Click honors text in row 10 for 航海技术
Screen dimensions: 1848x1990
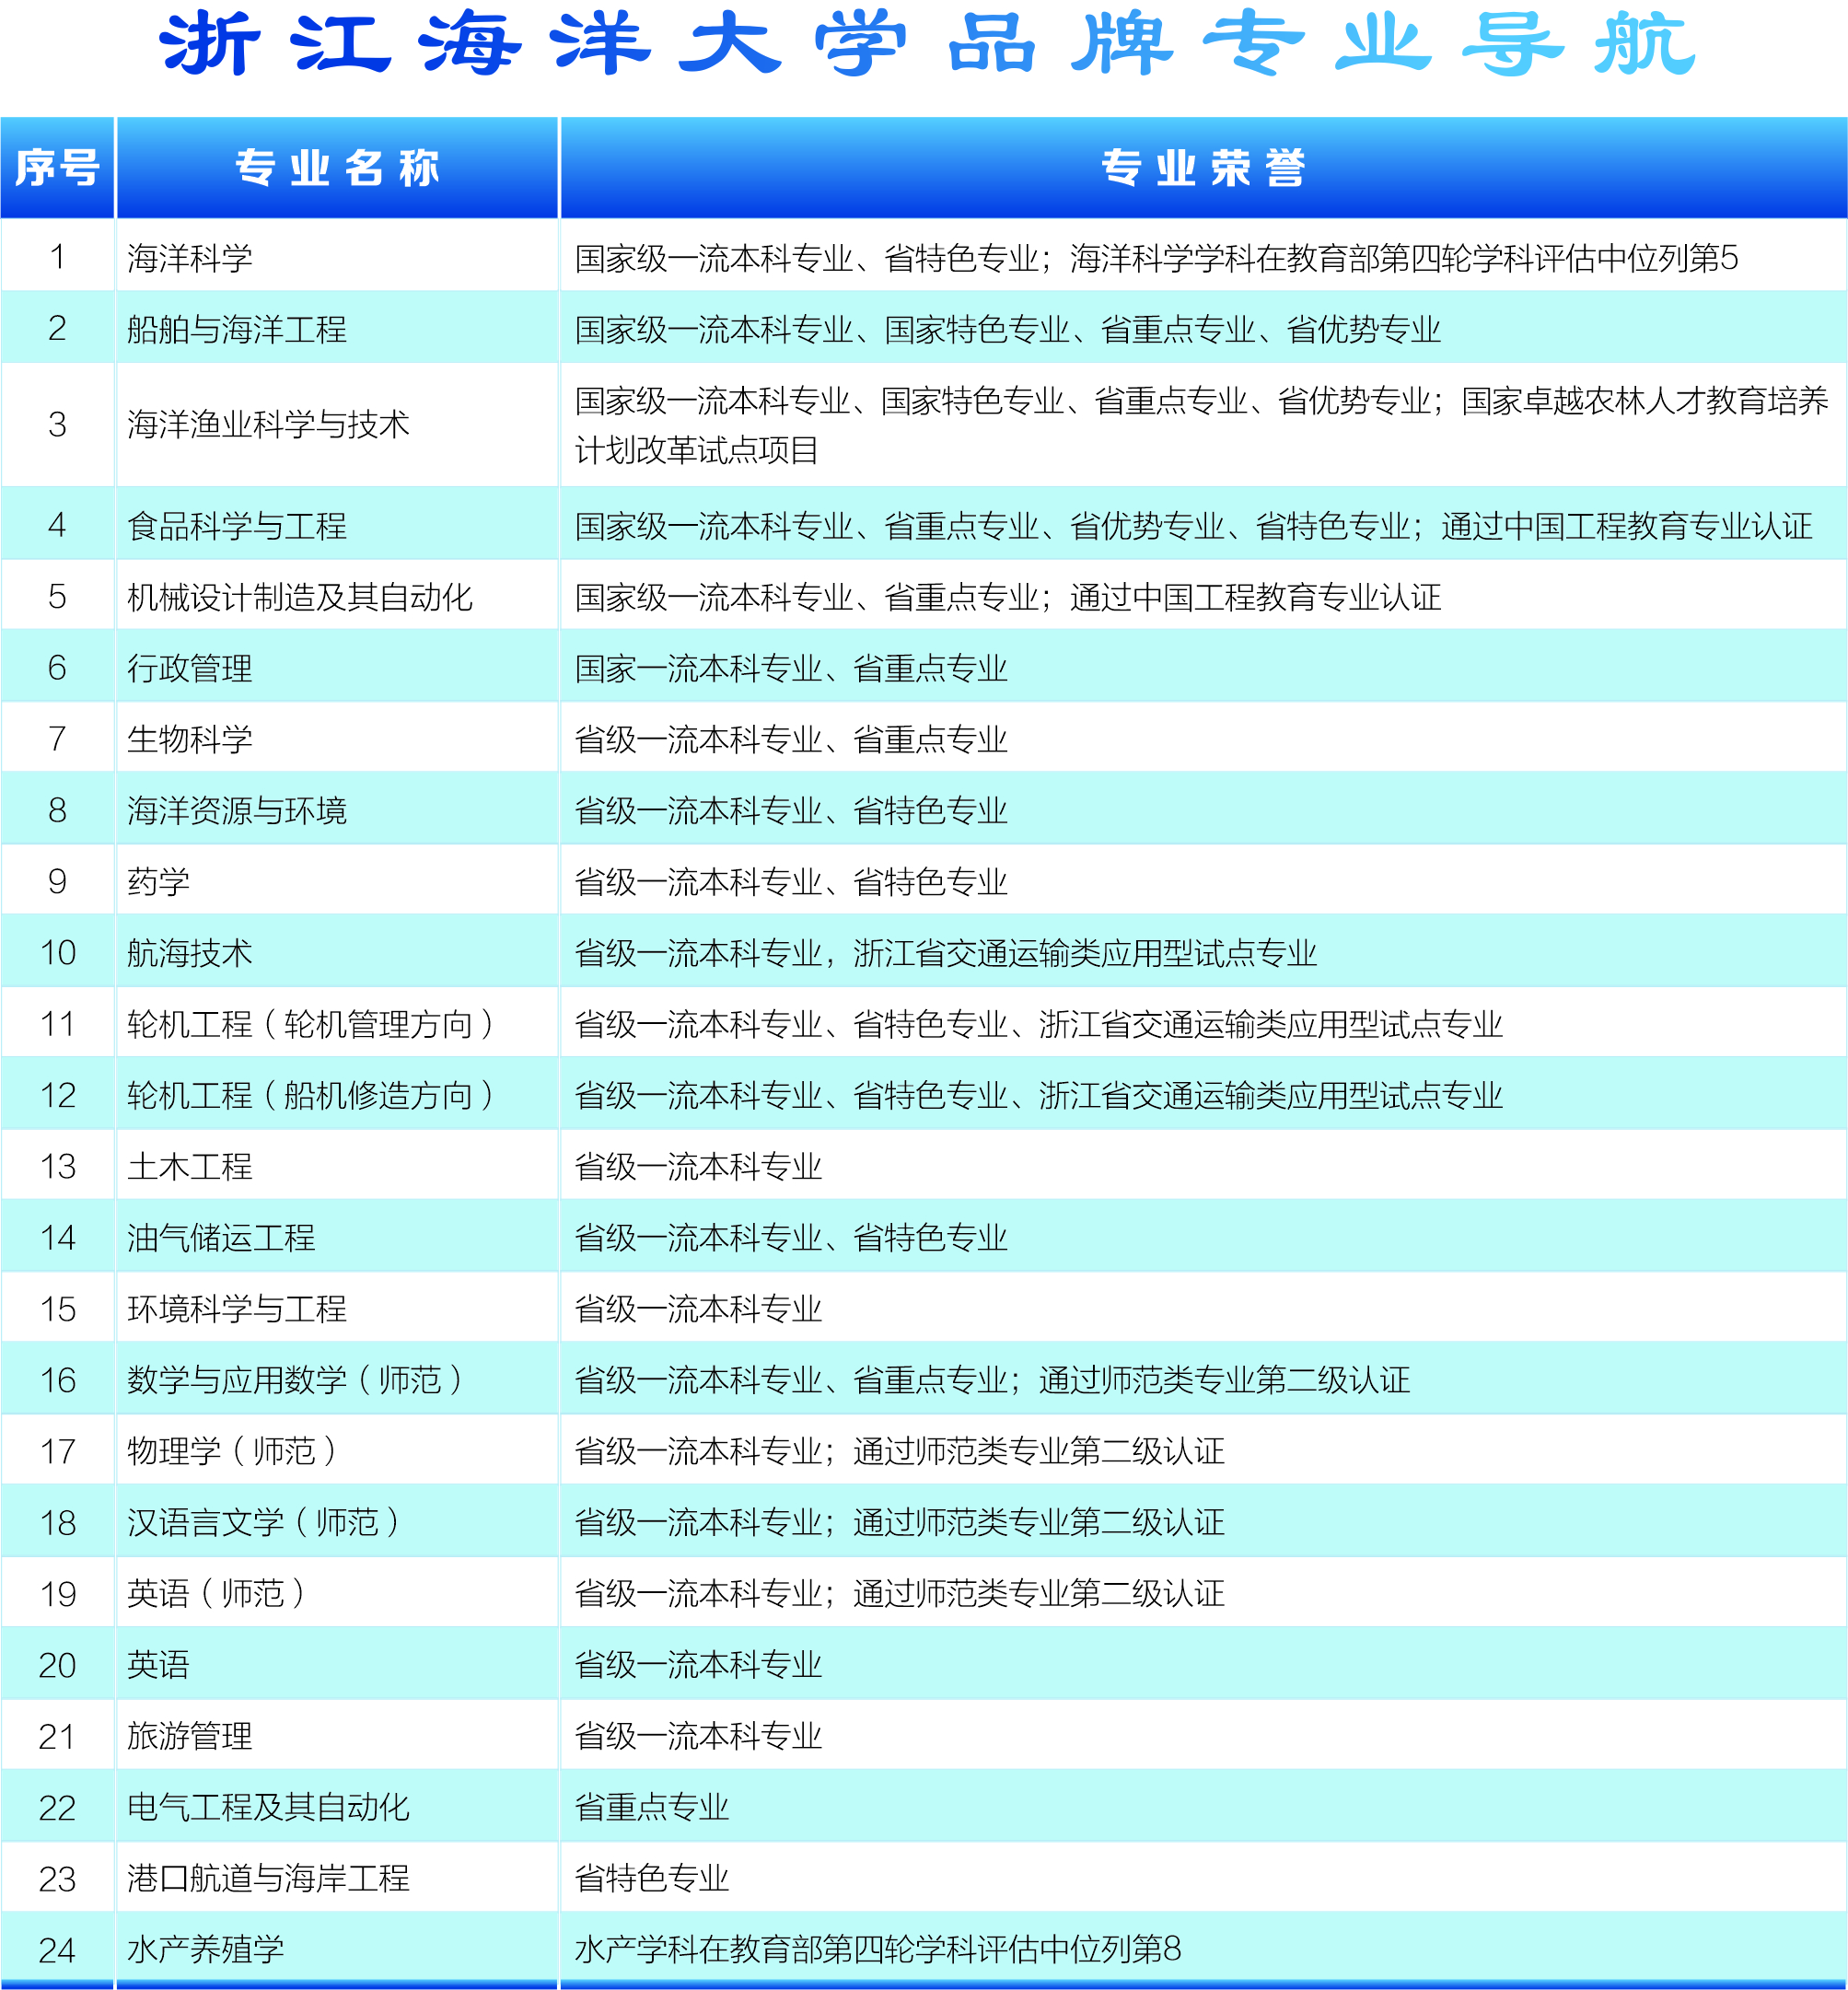[x=946, y=953]
